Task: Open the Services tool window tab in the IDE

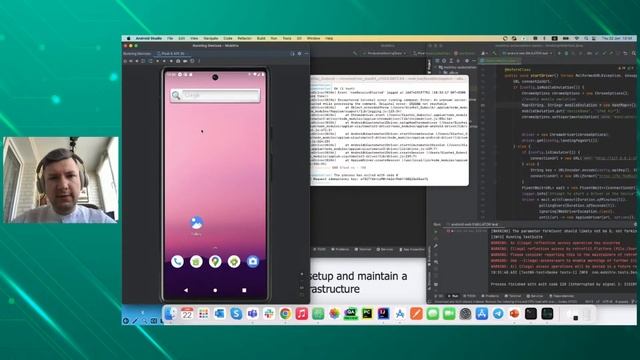Action: point(535,296)
